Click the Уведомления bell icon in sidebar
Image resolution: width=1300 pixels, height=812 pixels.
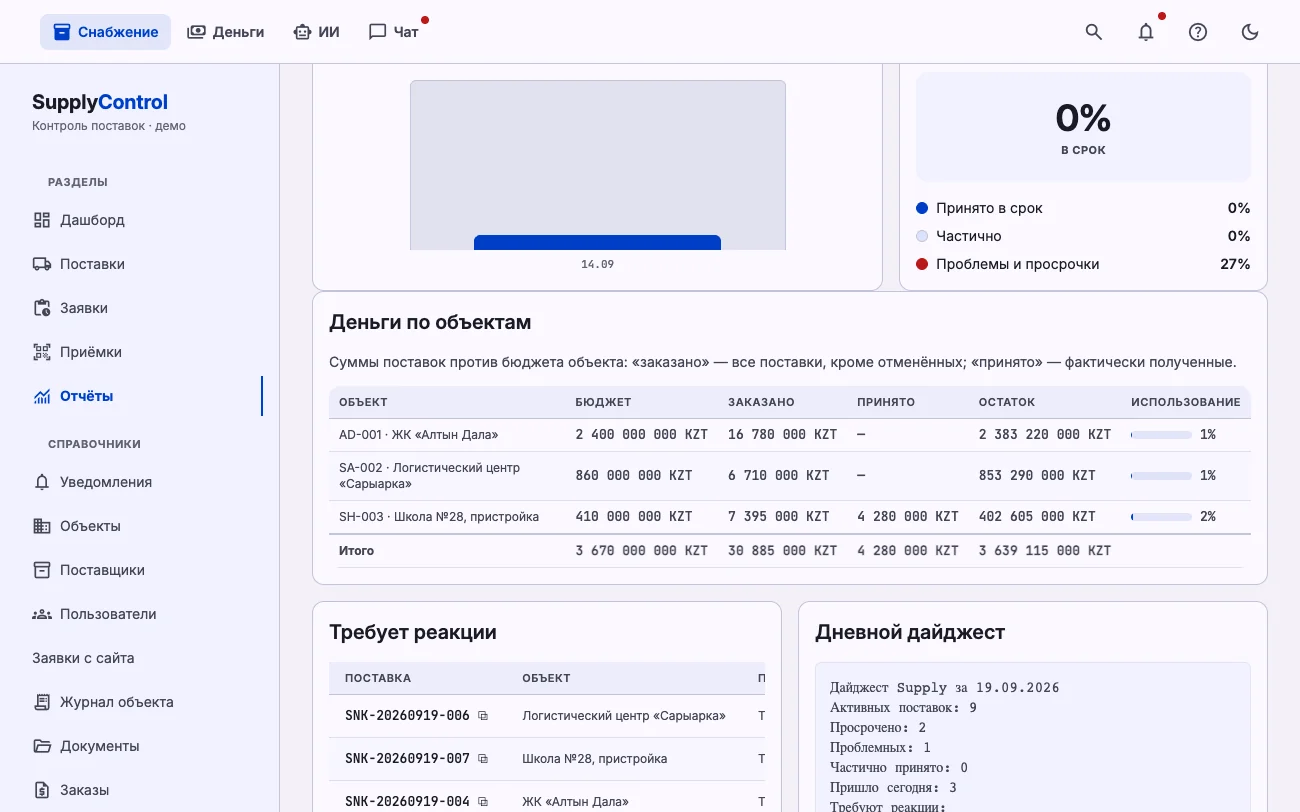tap(42, 482)
